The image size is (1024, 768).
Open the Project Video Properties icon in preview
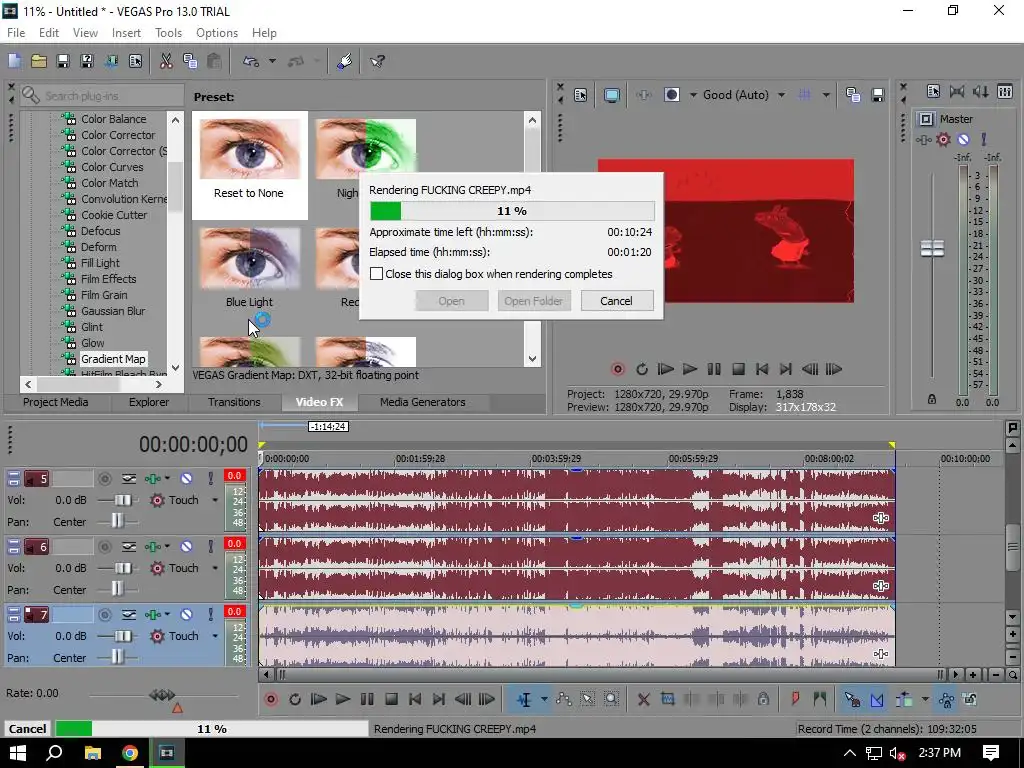[581, 95]
